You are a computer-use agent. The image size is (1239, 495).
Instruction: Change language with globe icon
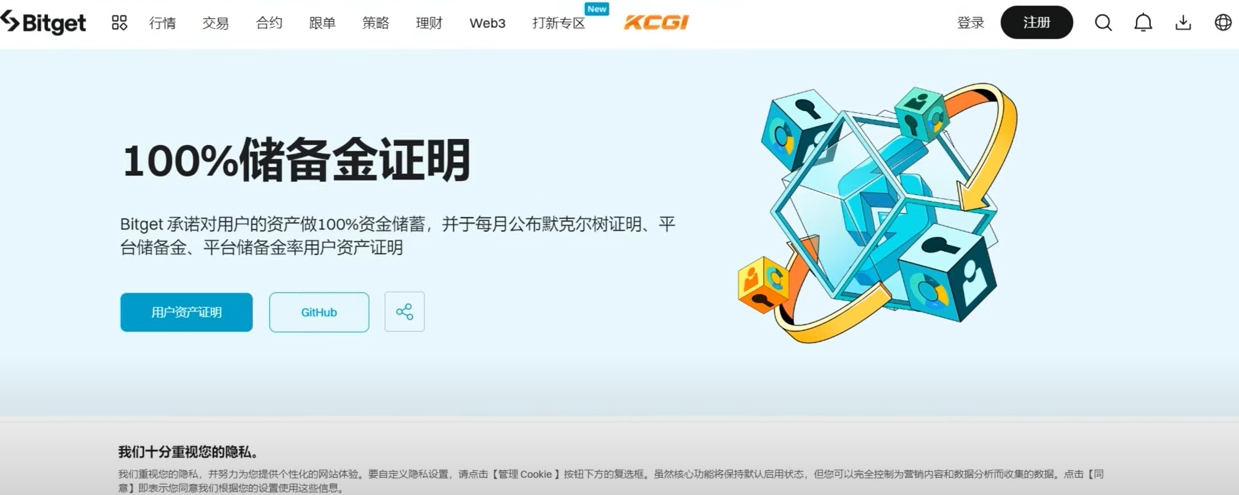point(1223,22)
